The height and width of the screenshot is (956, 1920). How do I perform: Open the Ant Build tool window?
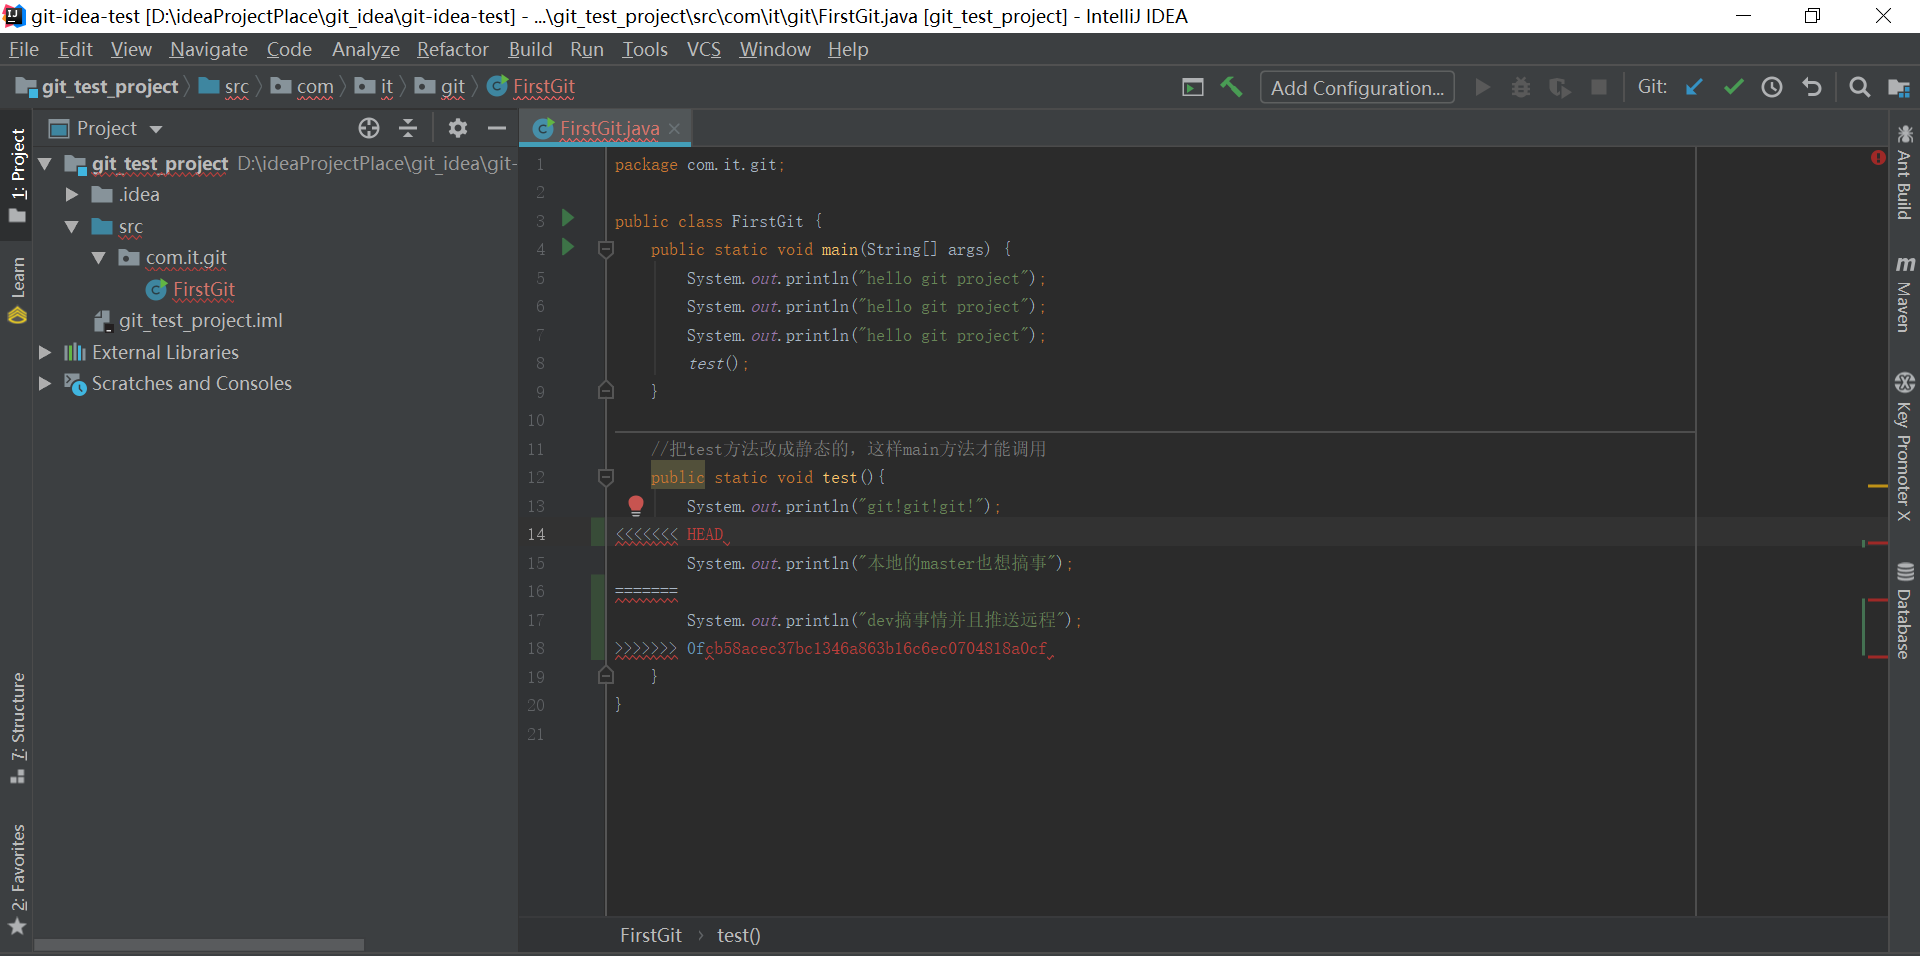click(1904, 172)
